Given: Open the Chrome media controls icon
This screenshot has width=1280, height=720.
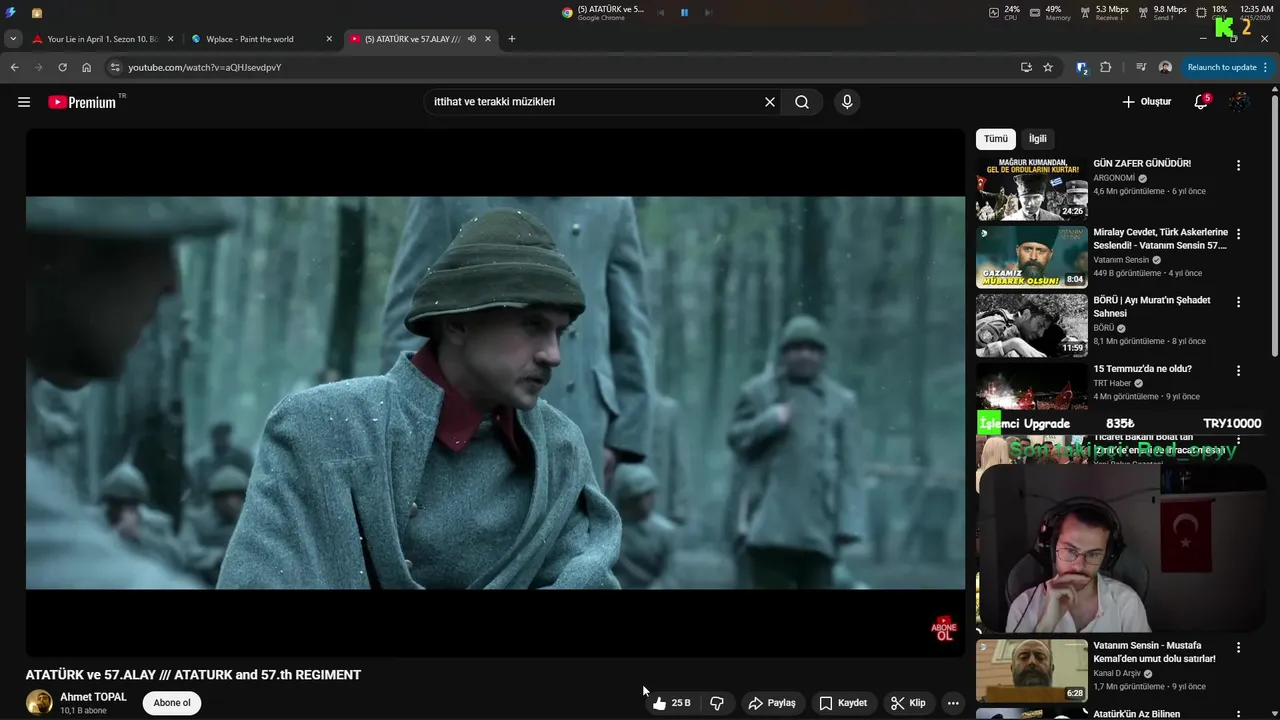Looking at the screenshot, I should pos(1141,67).
